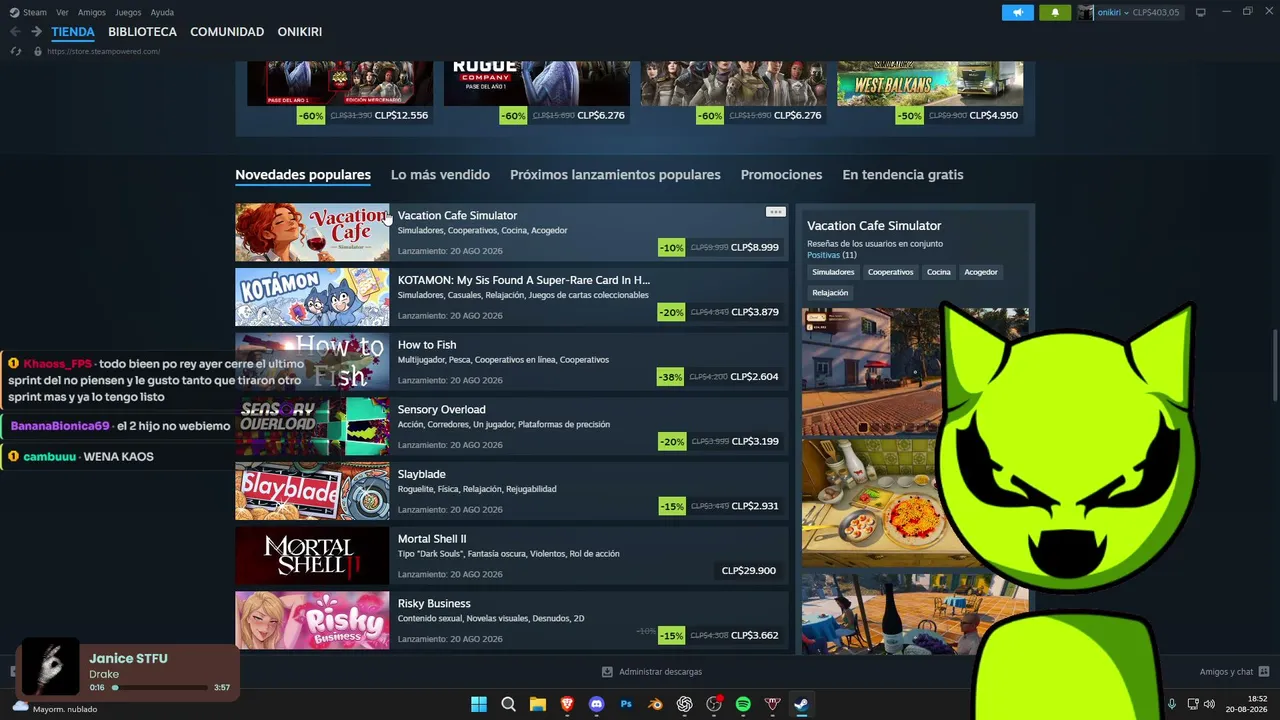This screenshot has width=1280, height=720.
Task: Open the Risky Business listing
Action: coord(512,620)
